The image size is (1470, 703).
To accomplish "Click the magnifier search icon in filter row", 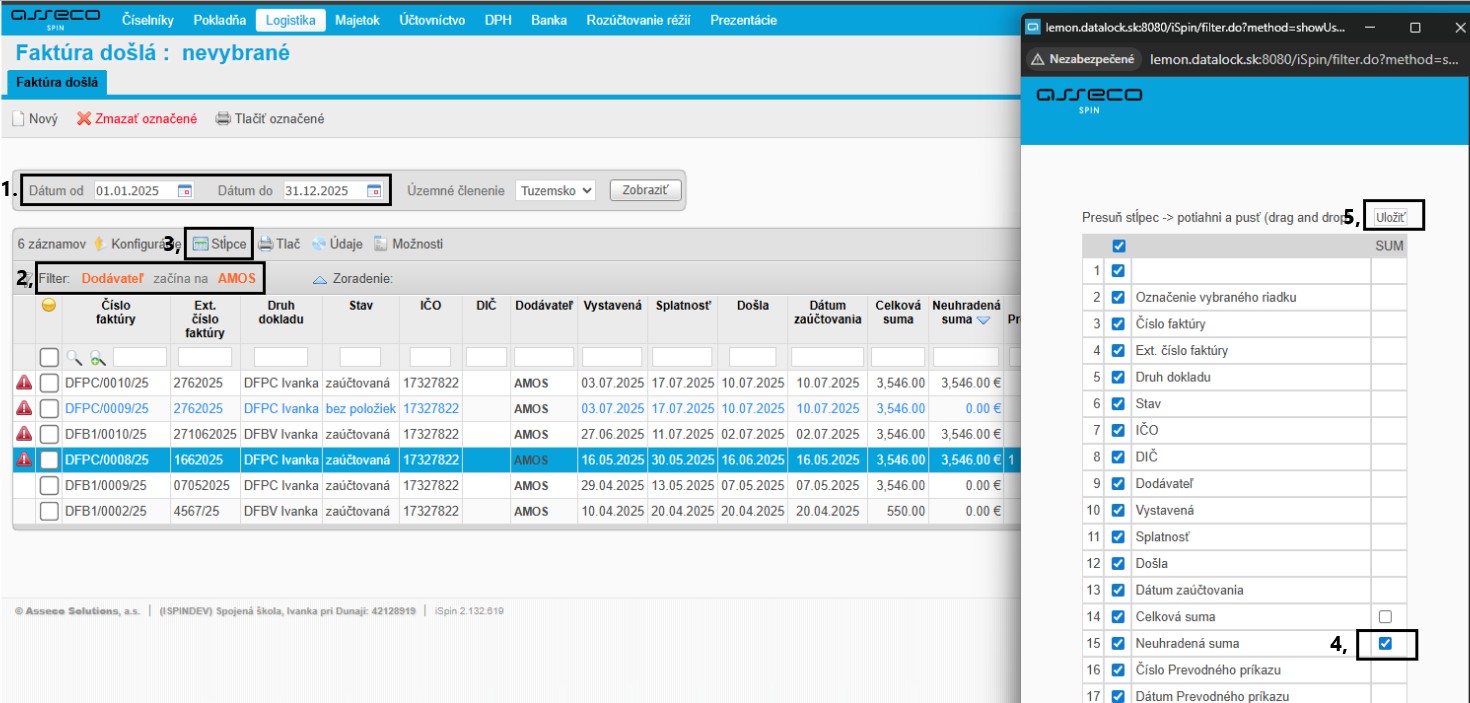I will (75, 357).
